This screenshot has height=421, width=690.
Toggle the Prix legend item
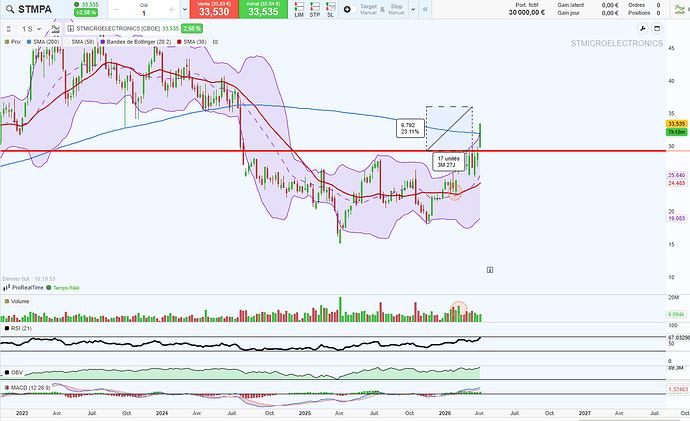pos(13,42)
